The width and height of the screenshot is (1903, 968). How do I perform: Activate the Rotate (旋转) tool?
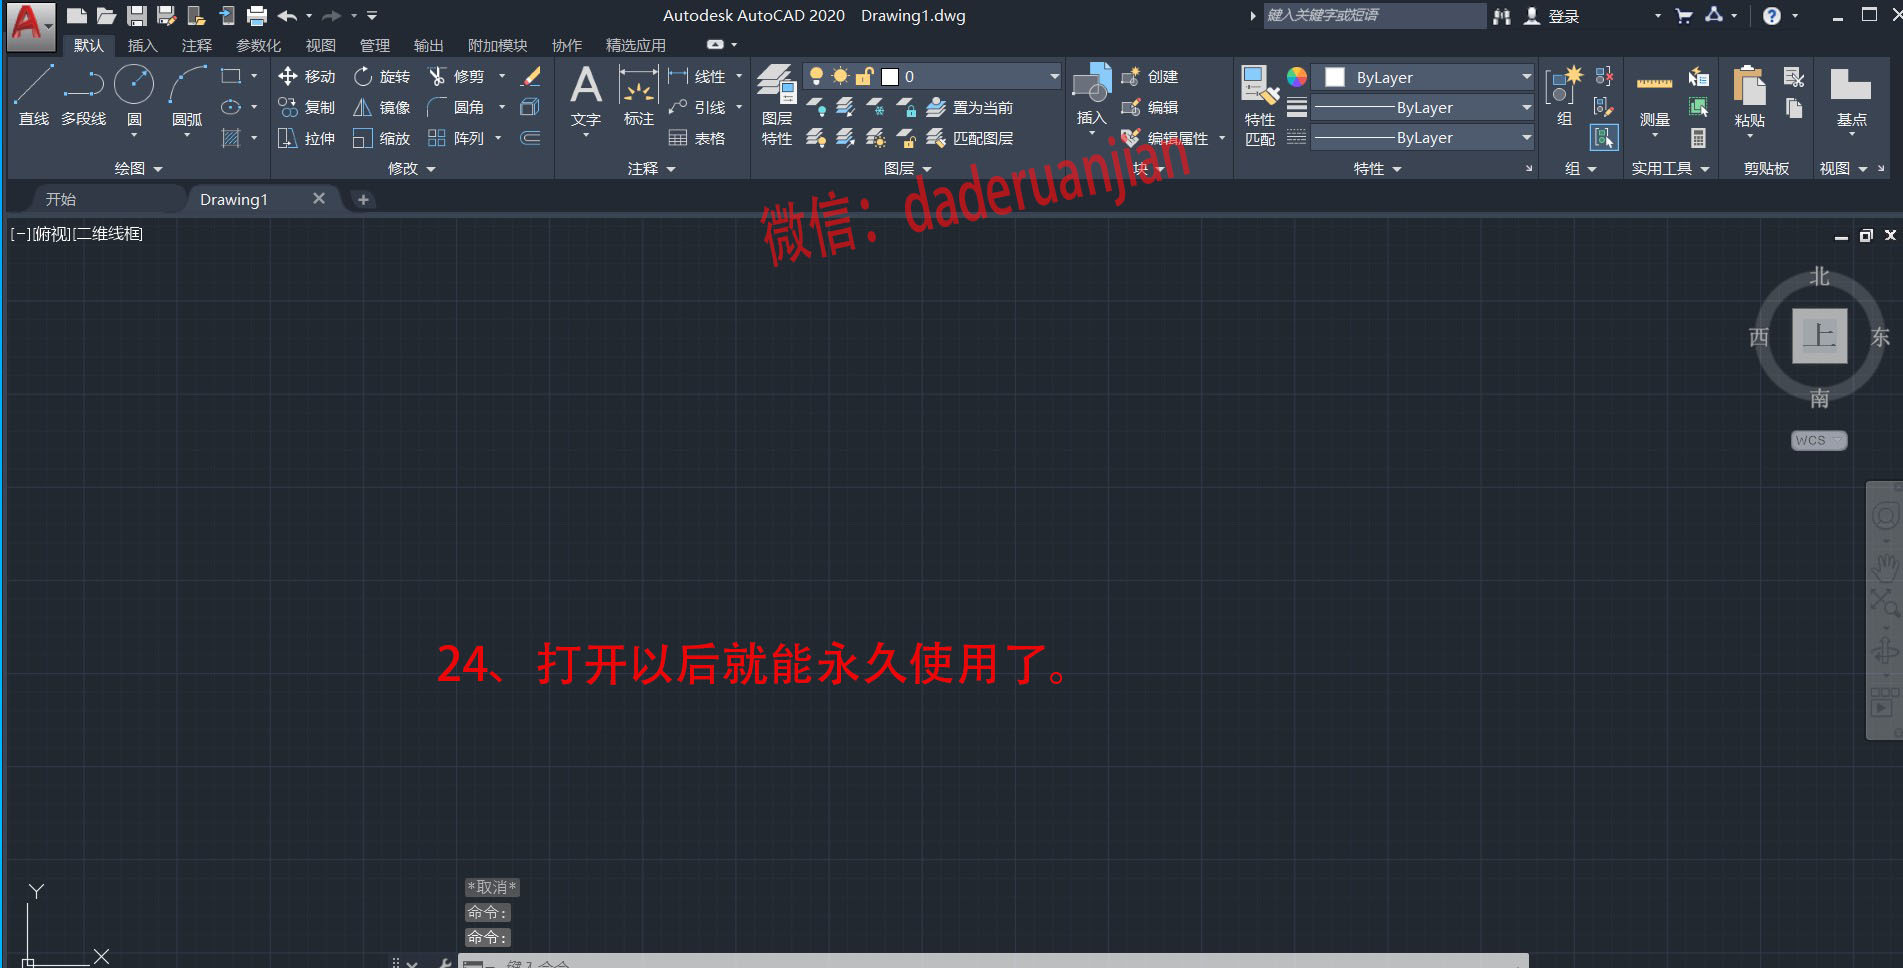(382, 76)
